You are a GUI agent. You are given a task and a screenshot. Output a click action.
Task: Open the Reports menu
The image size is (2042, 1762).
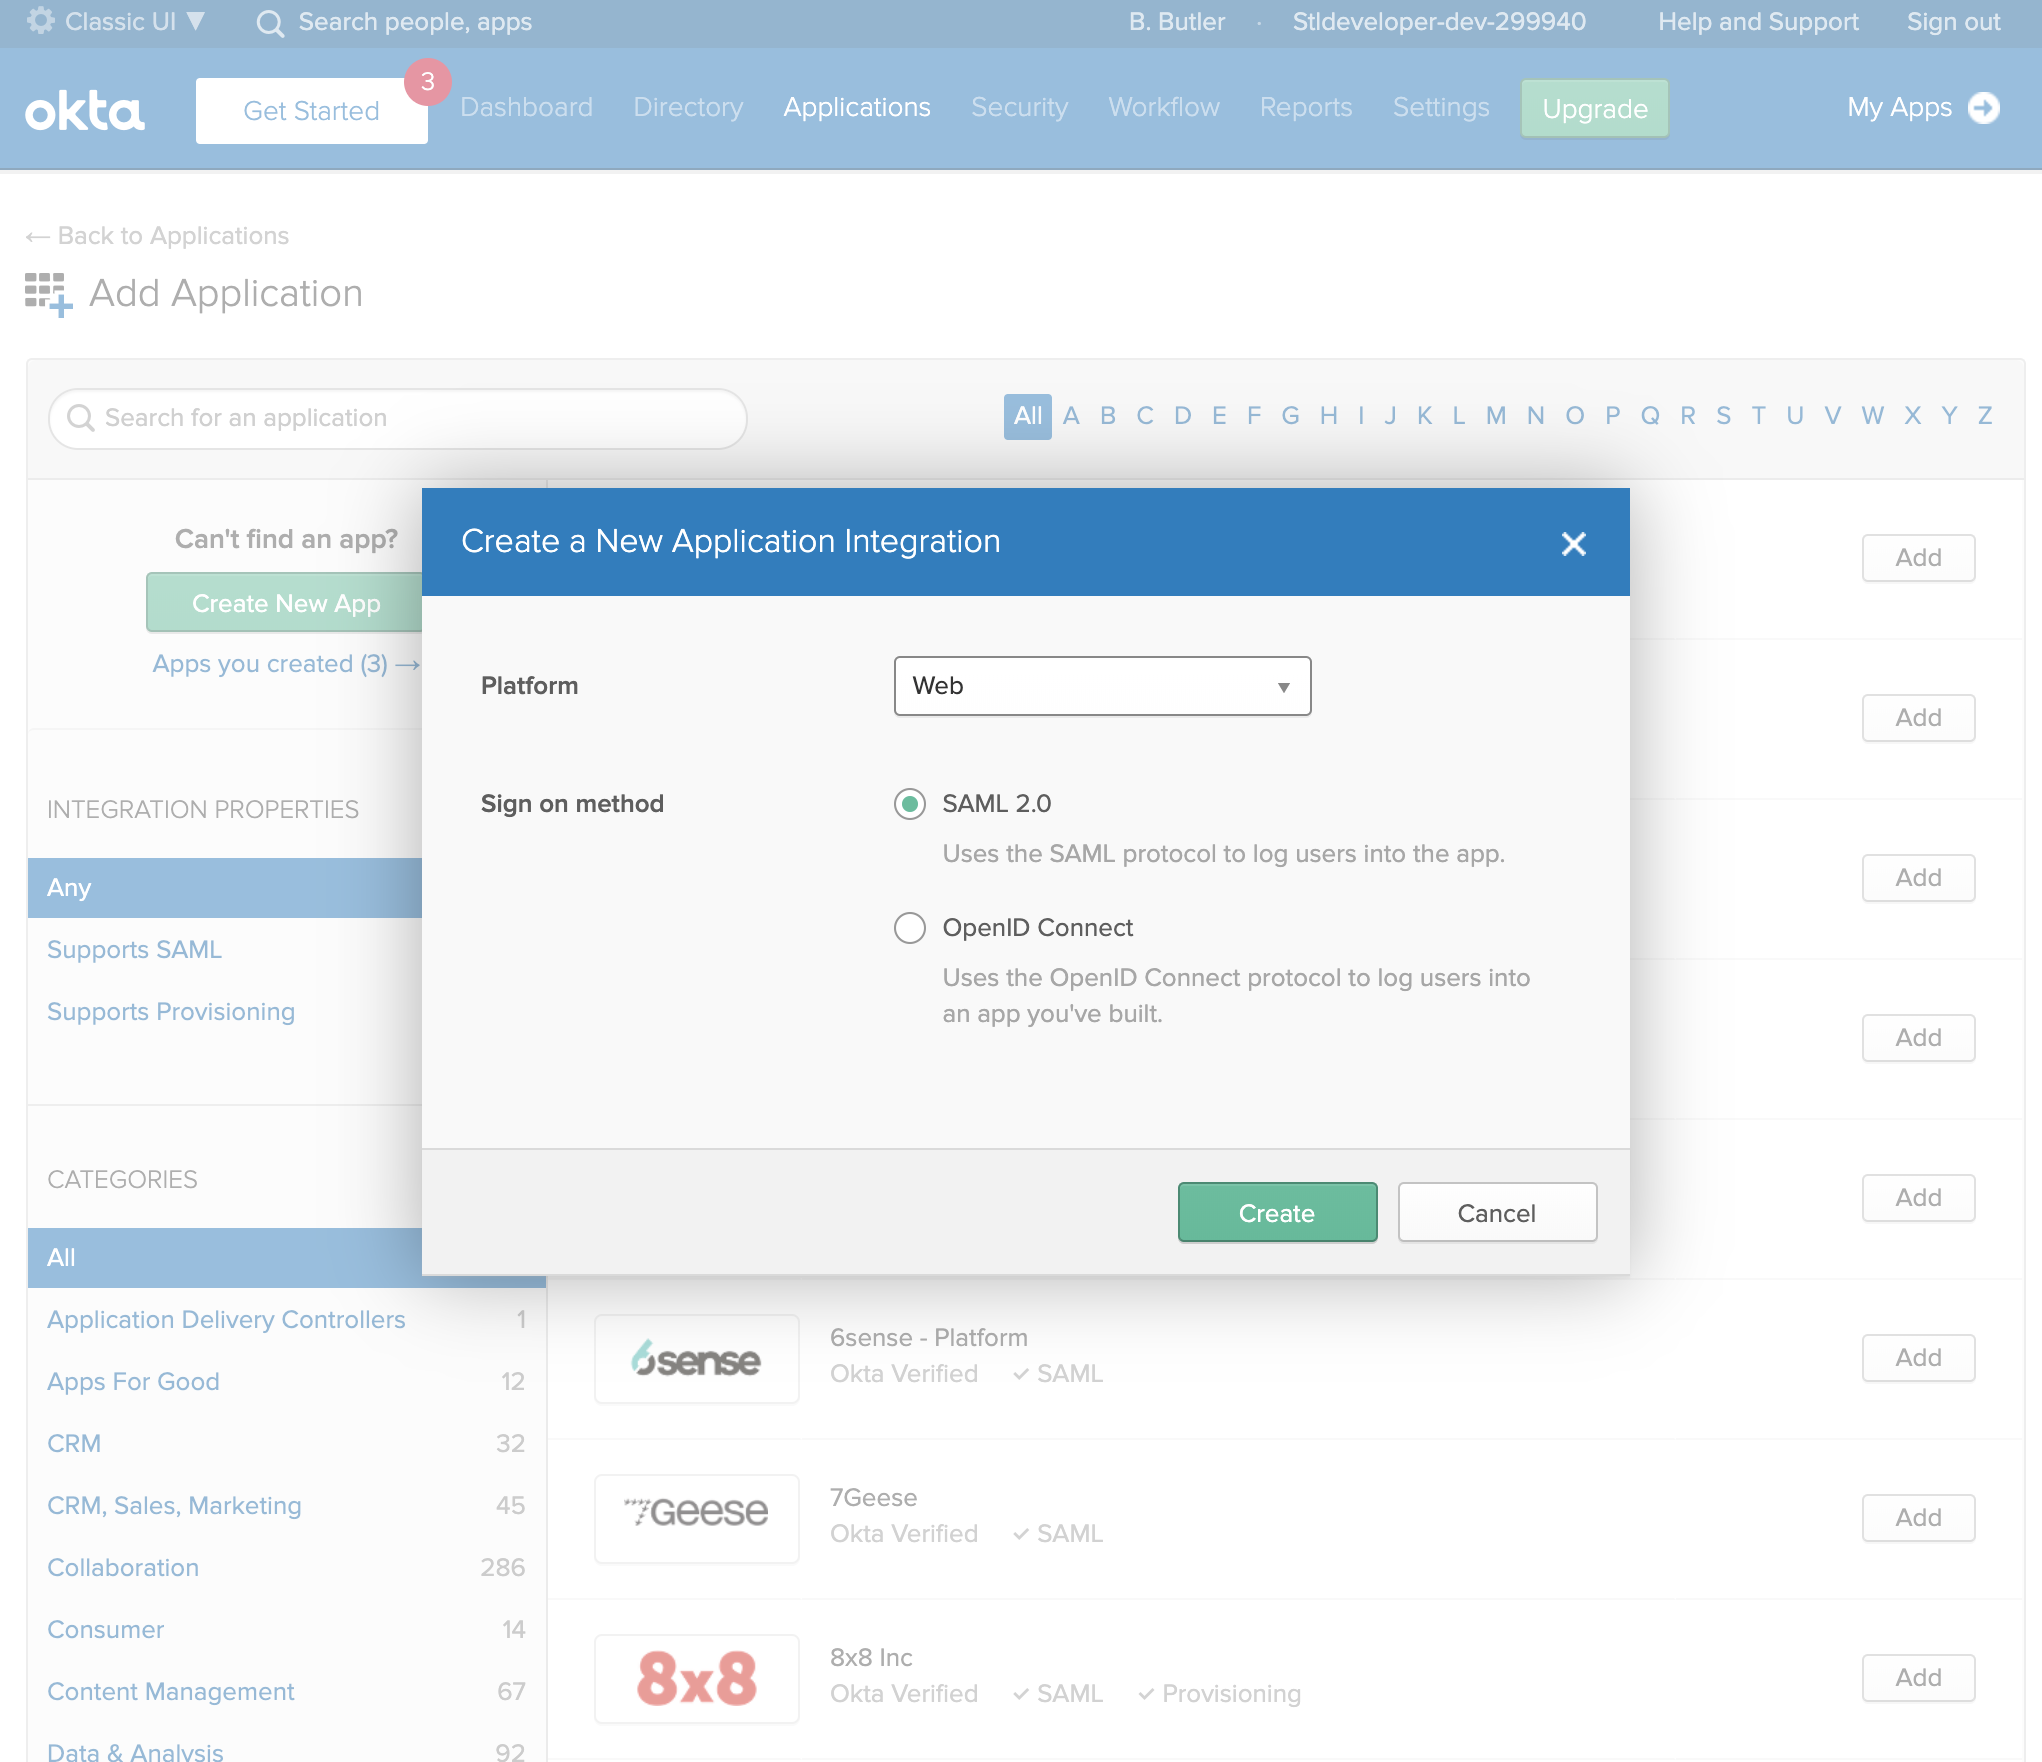pos(1306,107)
